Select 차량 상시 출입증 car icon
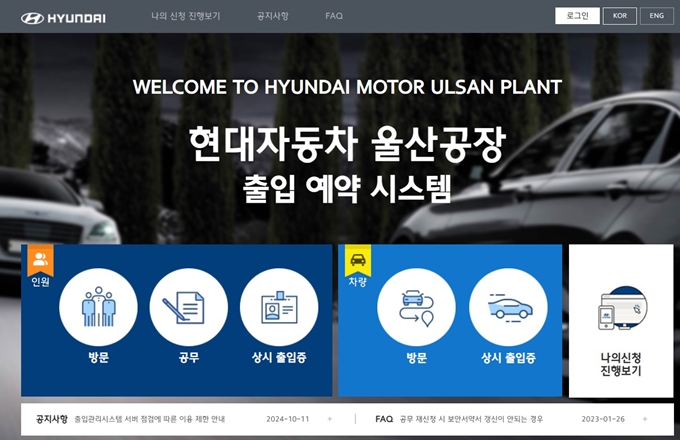 click(x=508, y=307)
